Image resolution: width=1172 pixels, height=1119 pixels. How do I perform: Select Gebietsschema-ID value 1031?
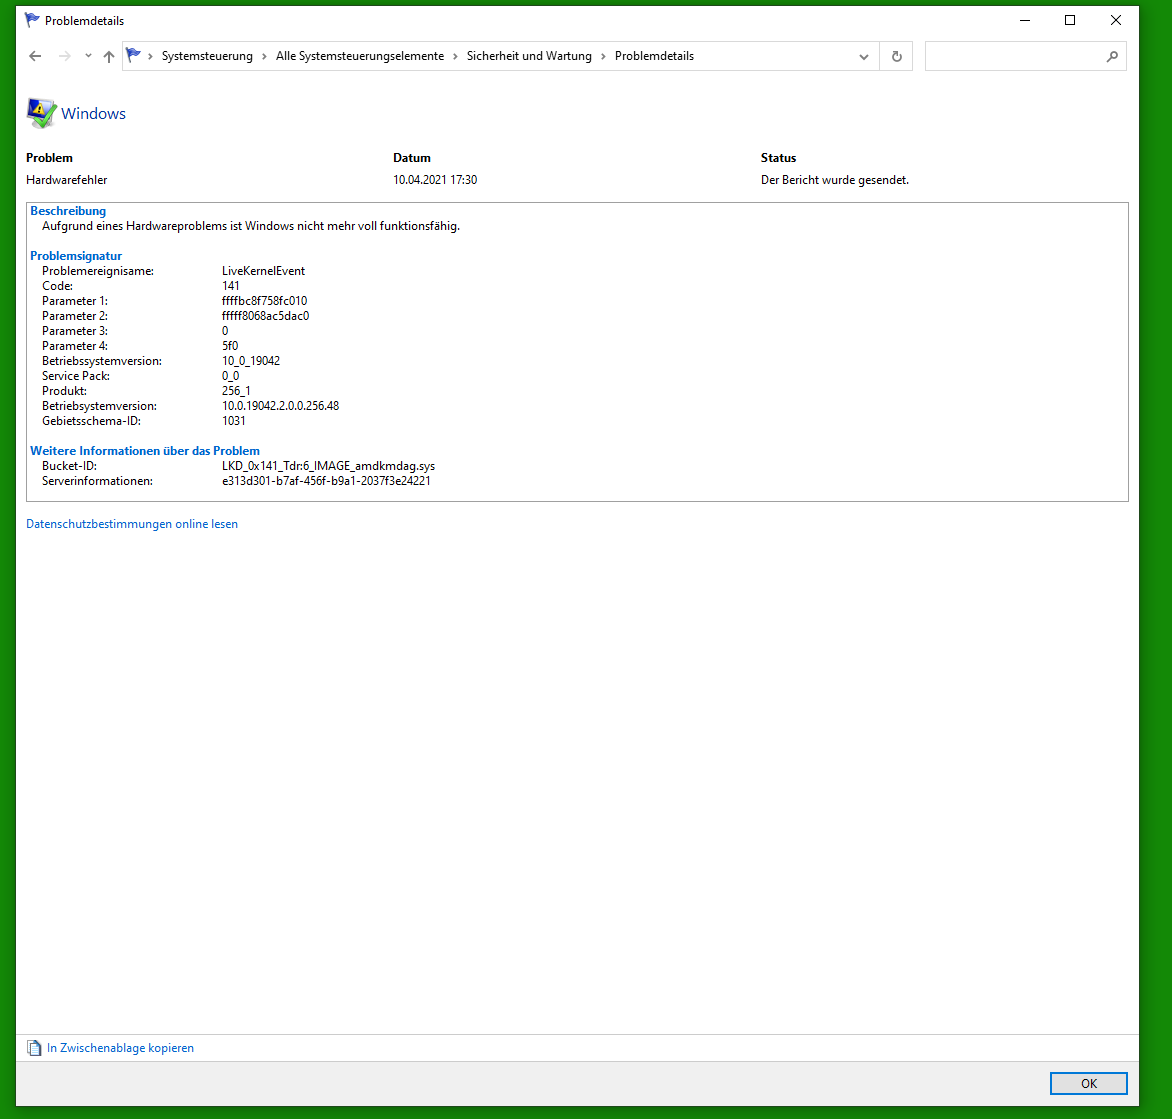coord(234,421)
